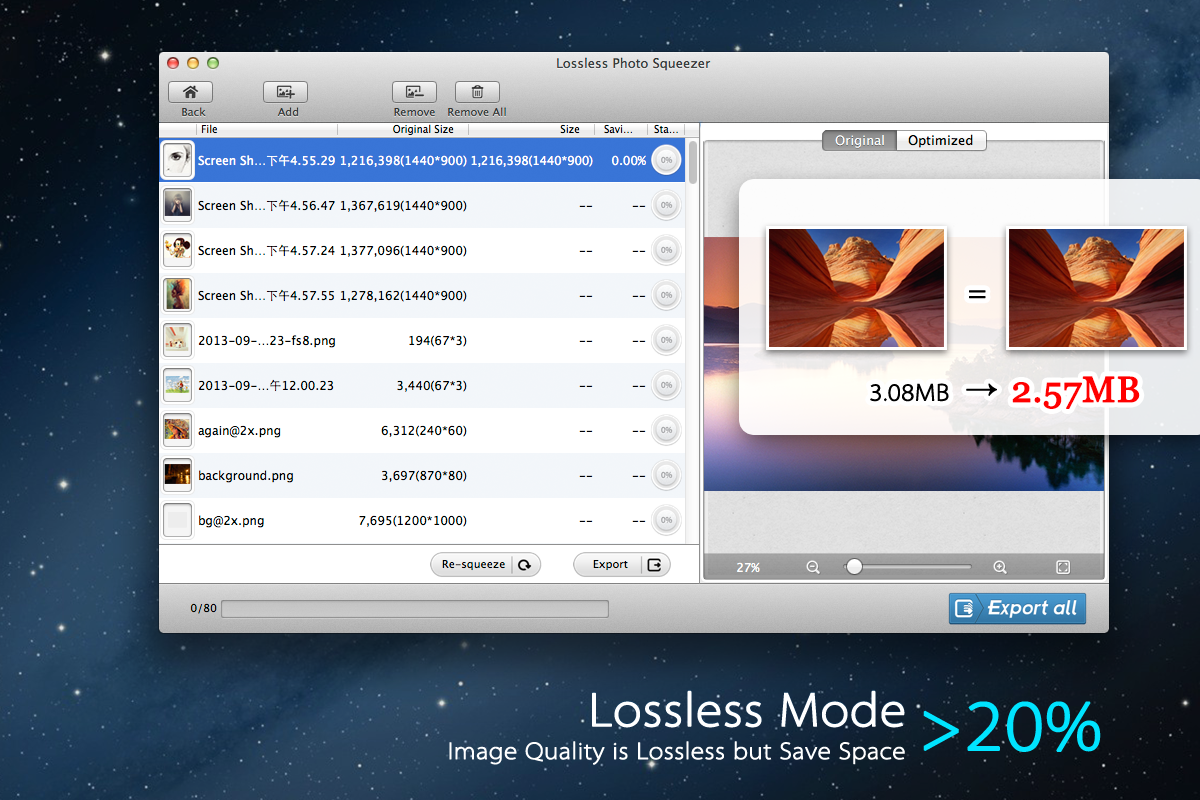Click status circle of background.png row

pos(666,475)
